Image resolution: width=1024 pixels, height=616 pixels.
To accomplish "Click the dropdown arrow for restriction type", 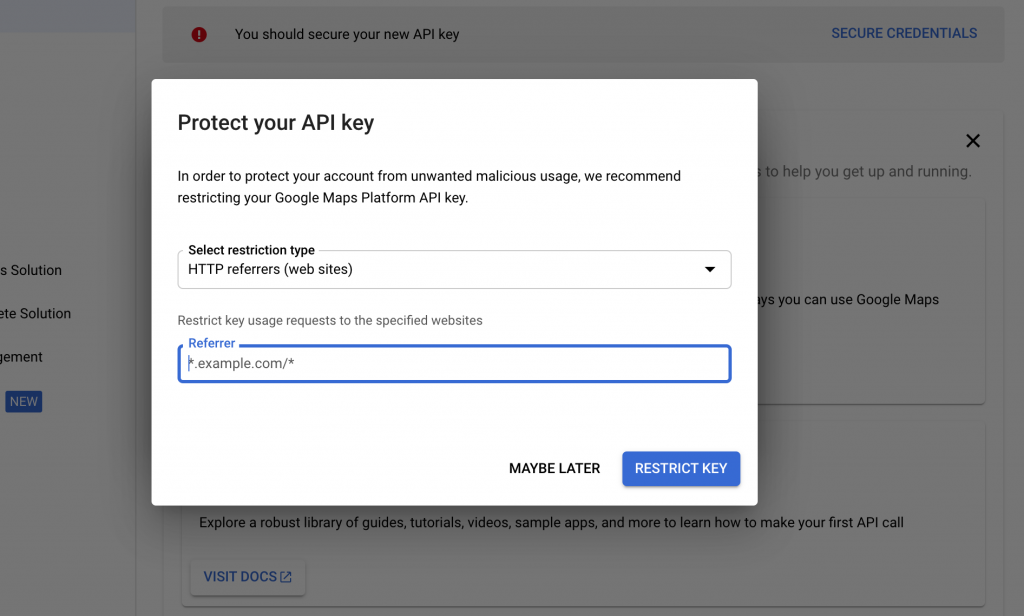I will (710, 269).
